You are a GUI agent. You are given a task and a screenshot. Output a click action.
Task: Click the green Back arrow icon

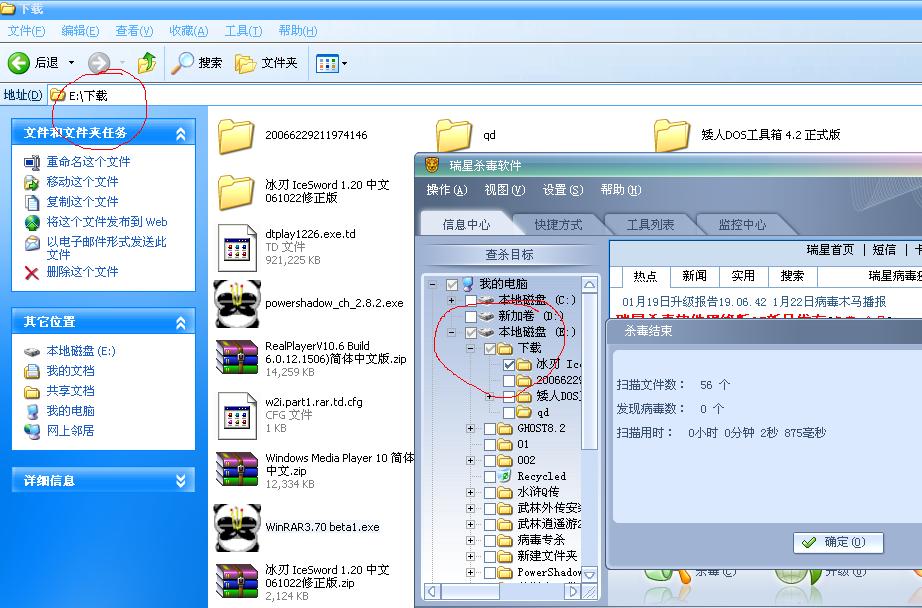click(x=18, y=62)
